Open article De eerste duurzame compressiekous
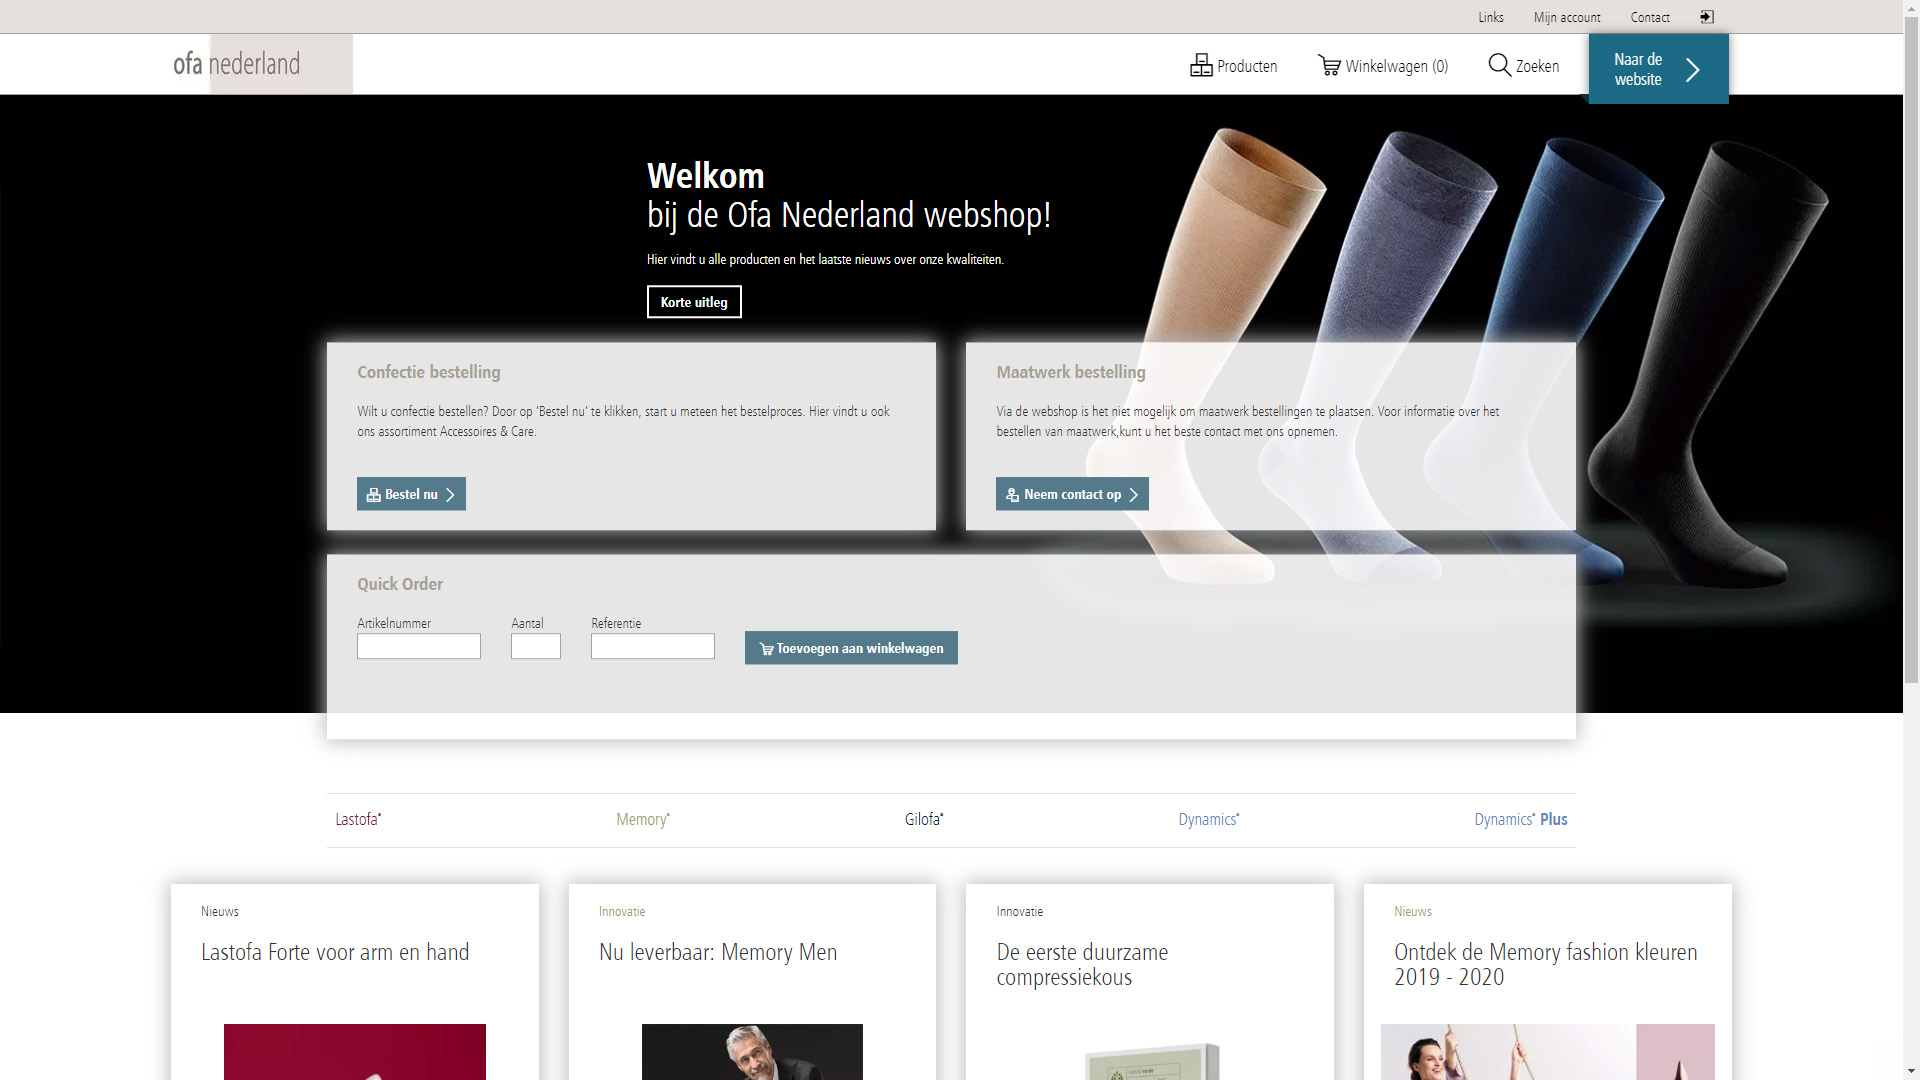Screen dimensions: 1920x1080 pos(1082,965)
